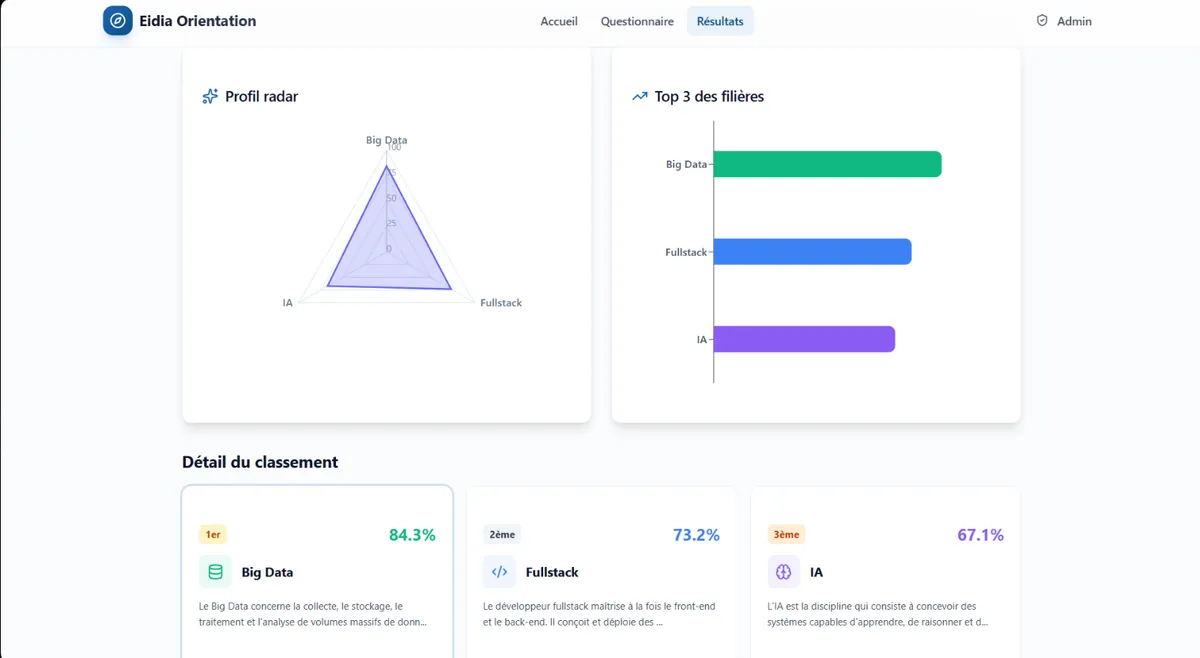Click the 84.3% score

412,535
